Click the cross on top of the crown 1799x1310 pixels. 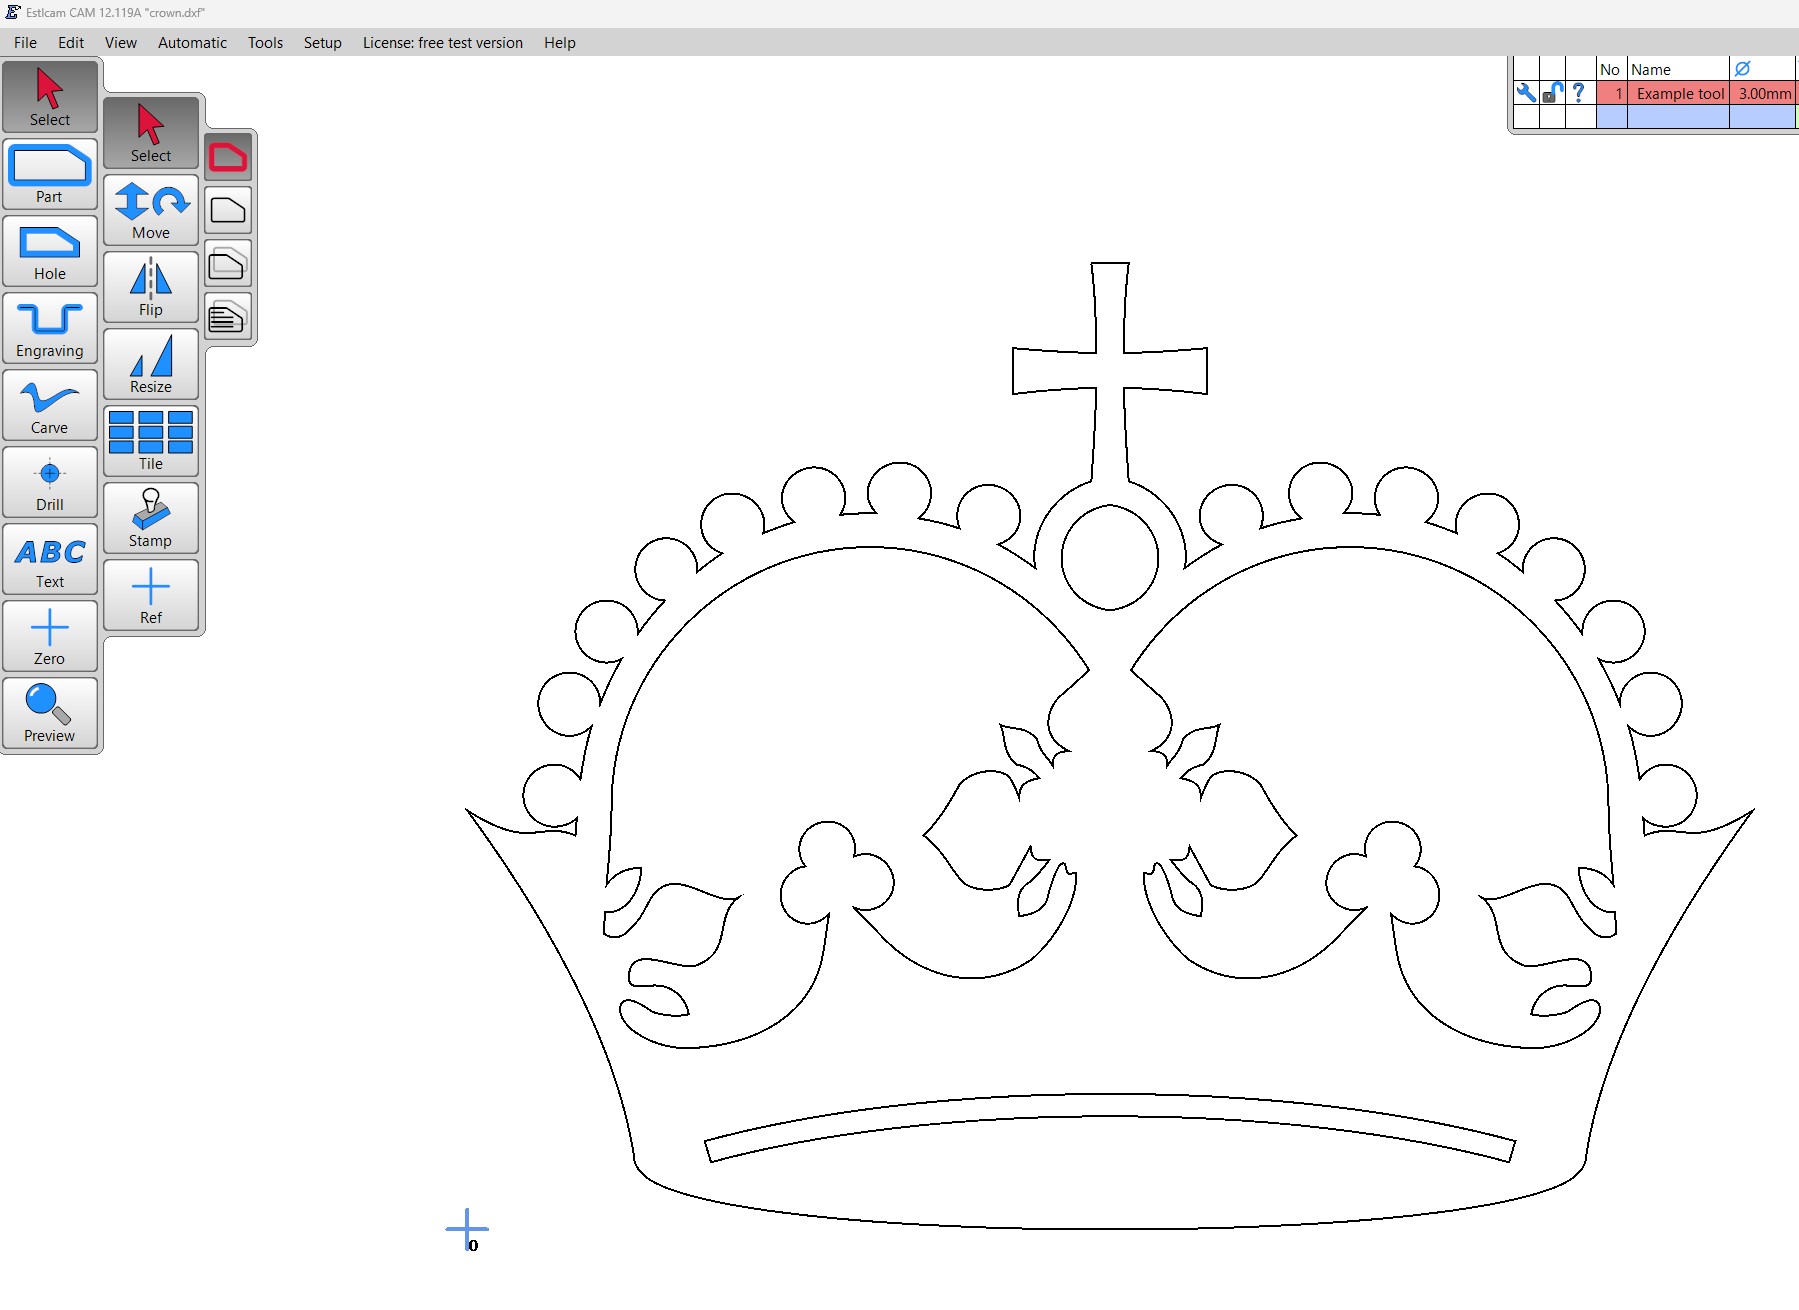(1110, 370)
